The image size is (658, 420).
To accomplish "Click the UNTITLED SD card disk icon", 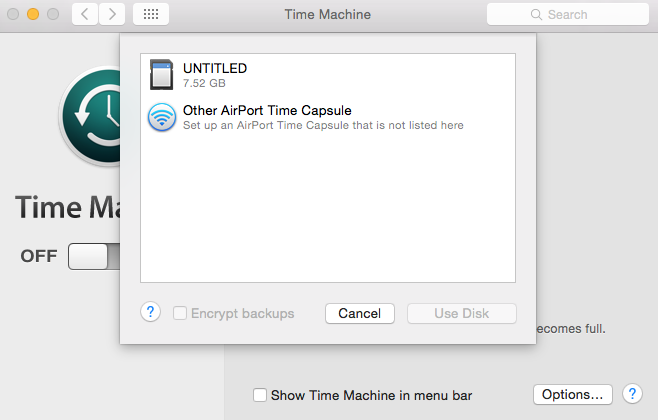I will click(x=162, y=75).
